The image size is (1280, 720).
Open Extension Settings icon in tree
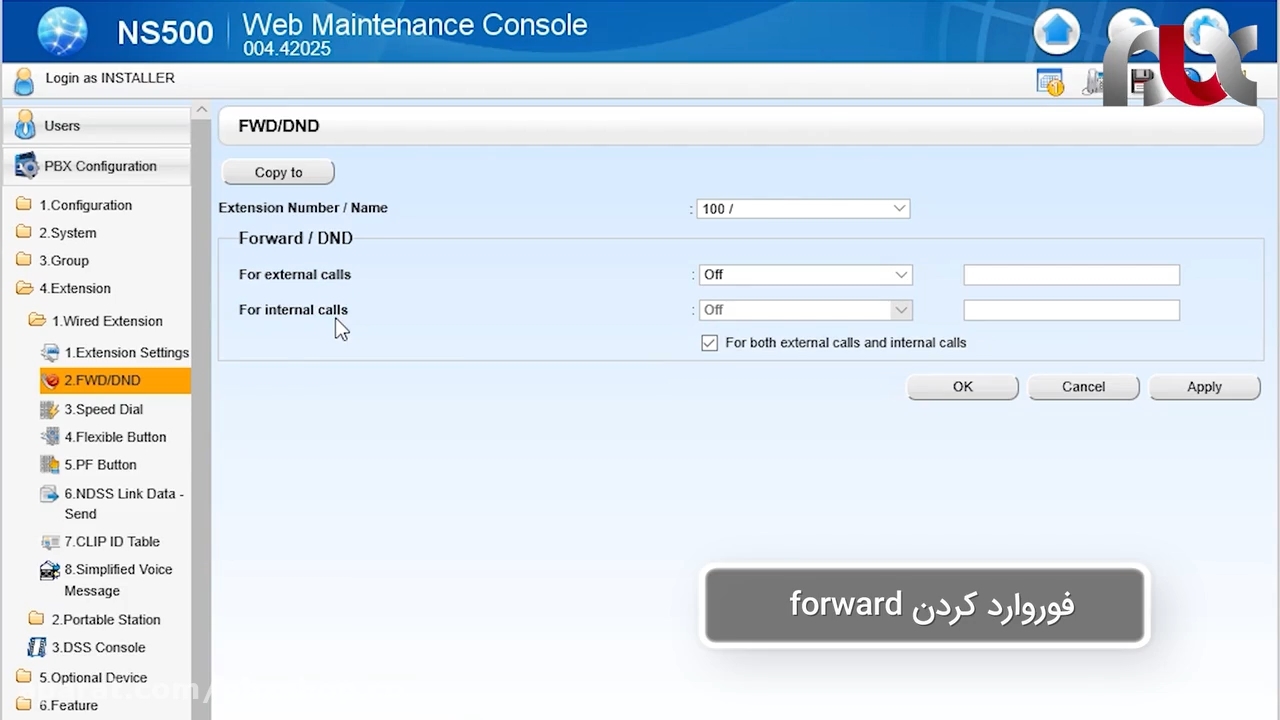[x=50, y=353]
